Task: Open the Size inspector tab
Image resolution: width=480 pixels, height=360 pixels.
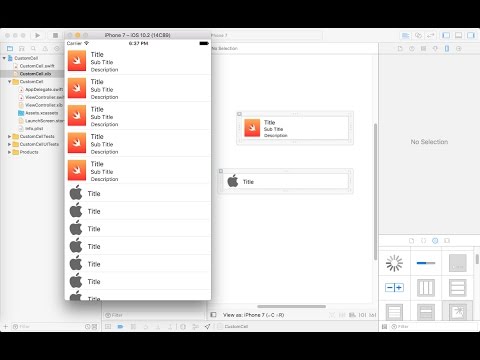Action: click(447, 49)
